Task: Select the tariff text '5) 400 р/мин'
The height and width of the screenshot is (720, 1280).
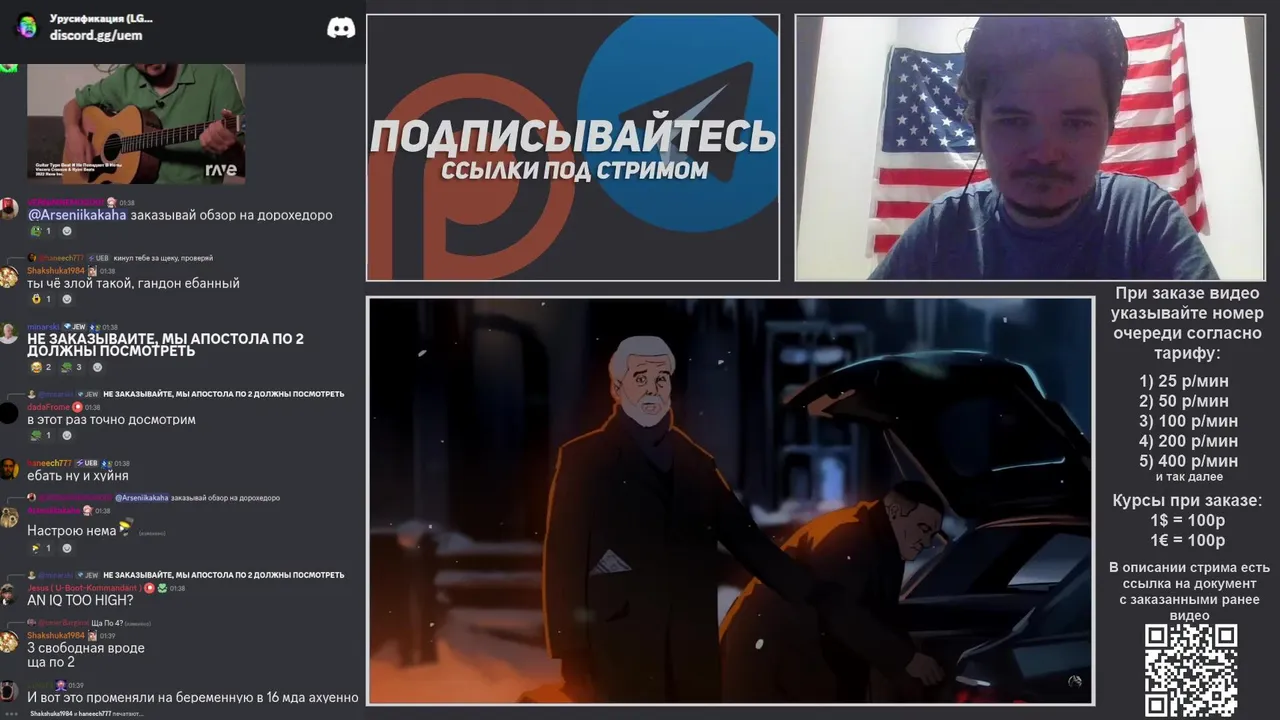Action: point(1188,461)
